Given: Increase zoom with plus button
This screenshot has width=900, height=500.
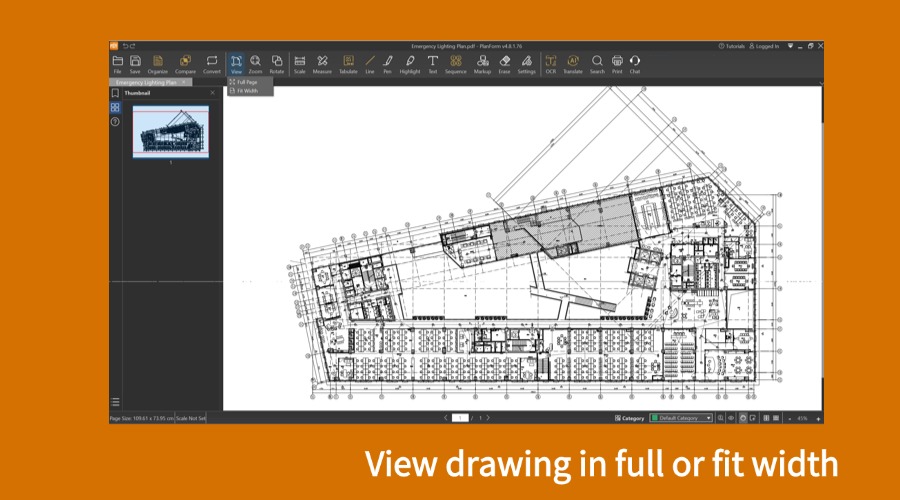Looking at the screenshot, I should click(818, 418).
